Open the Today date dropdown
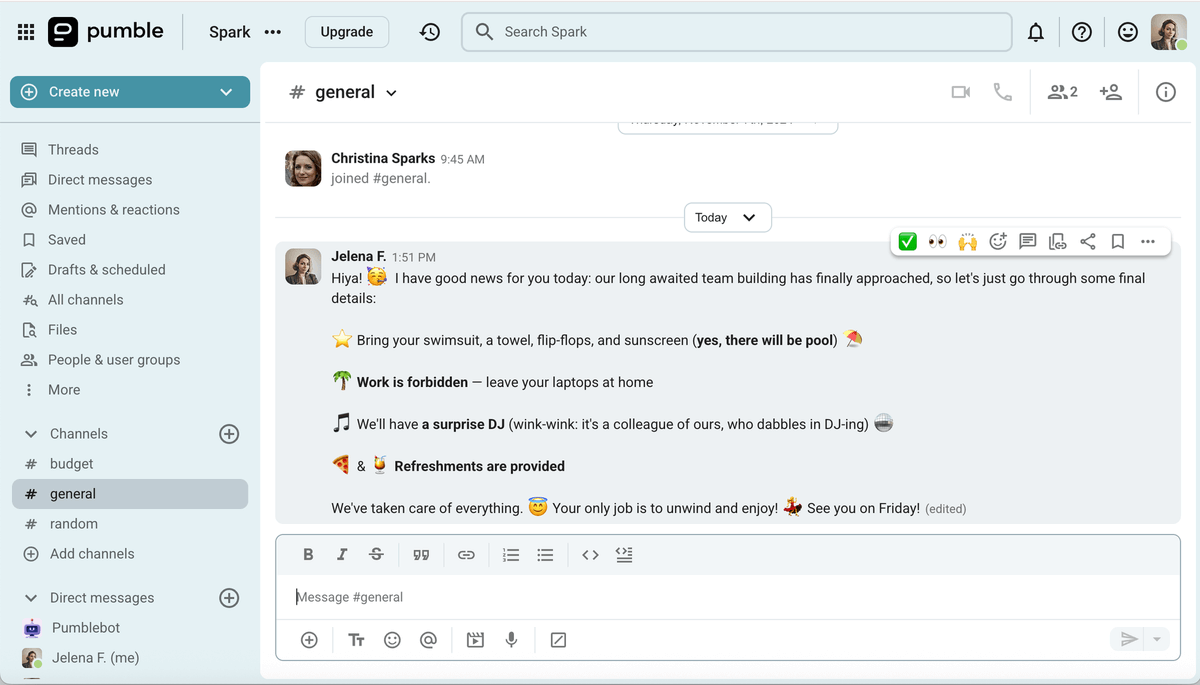Image resolution: width=1200 pixels, height=685 pixels. (727, 217)
